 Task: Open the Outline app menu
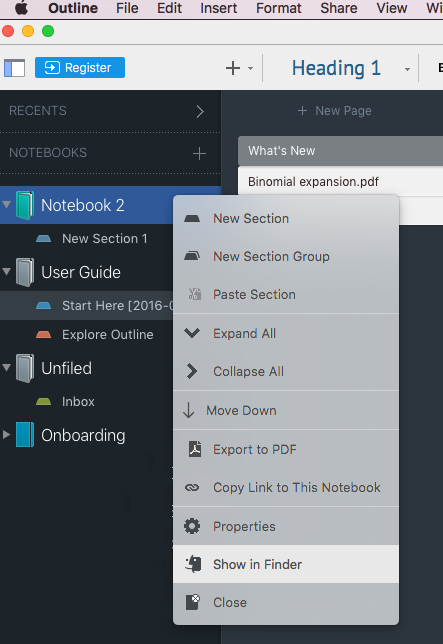click(x=73, y=8)
